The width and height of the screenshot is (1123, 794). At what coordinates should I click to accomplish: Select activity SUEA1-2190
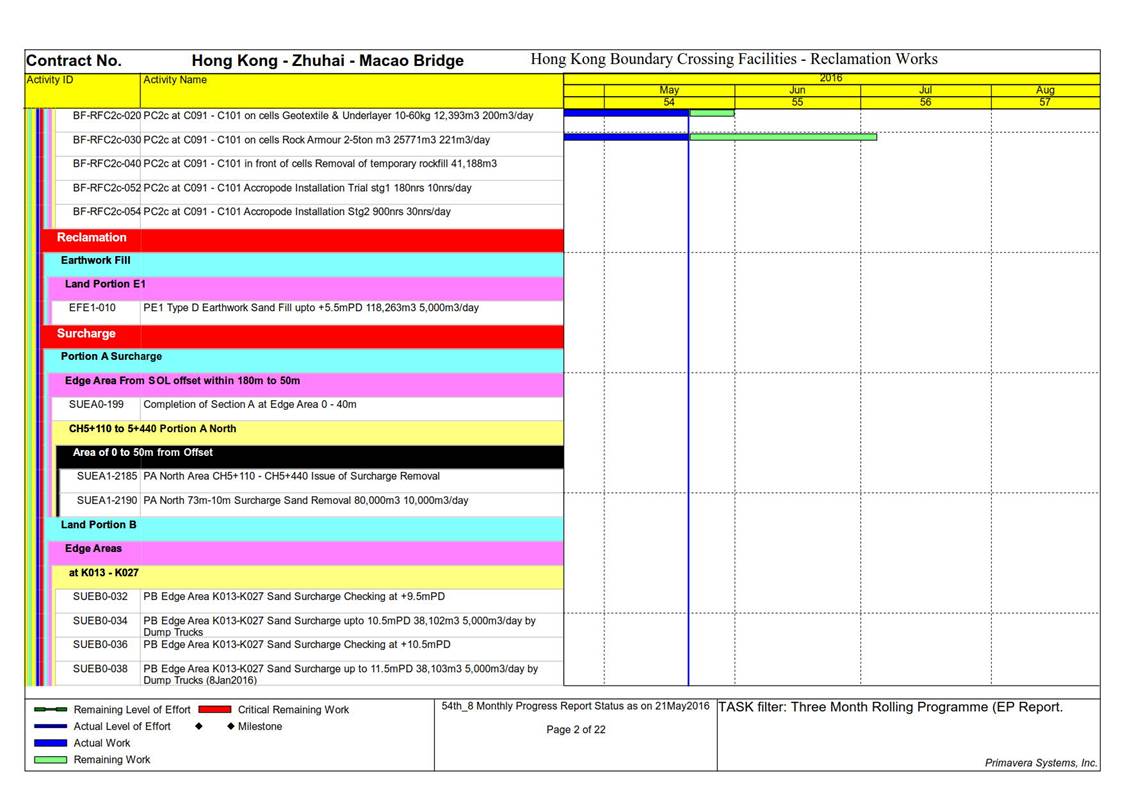312,504
